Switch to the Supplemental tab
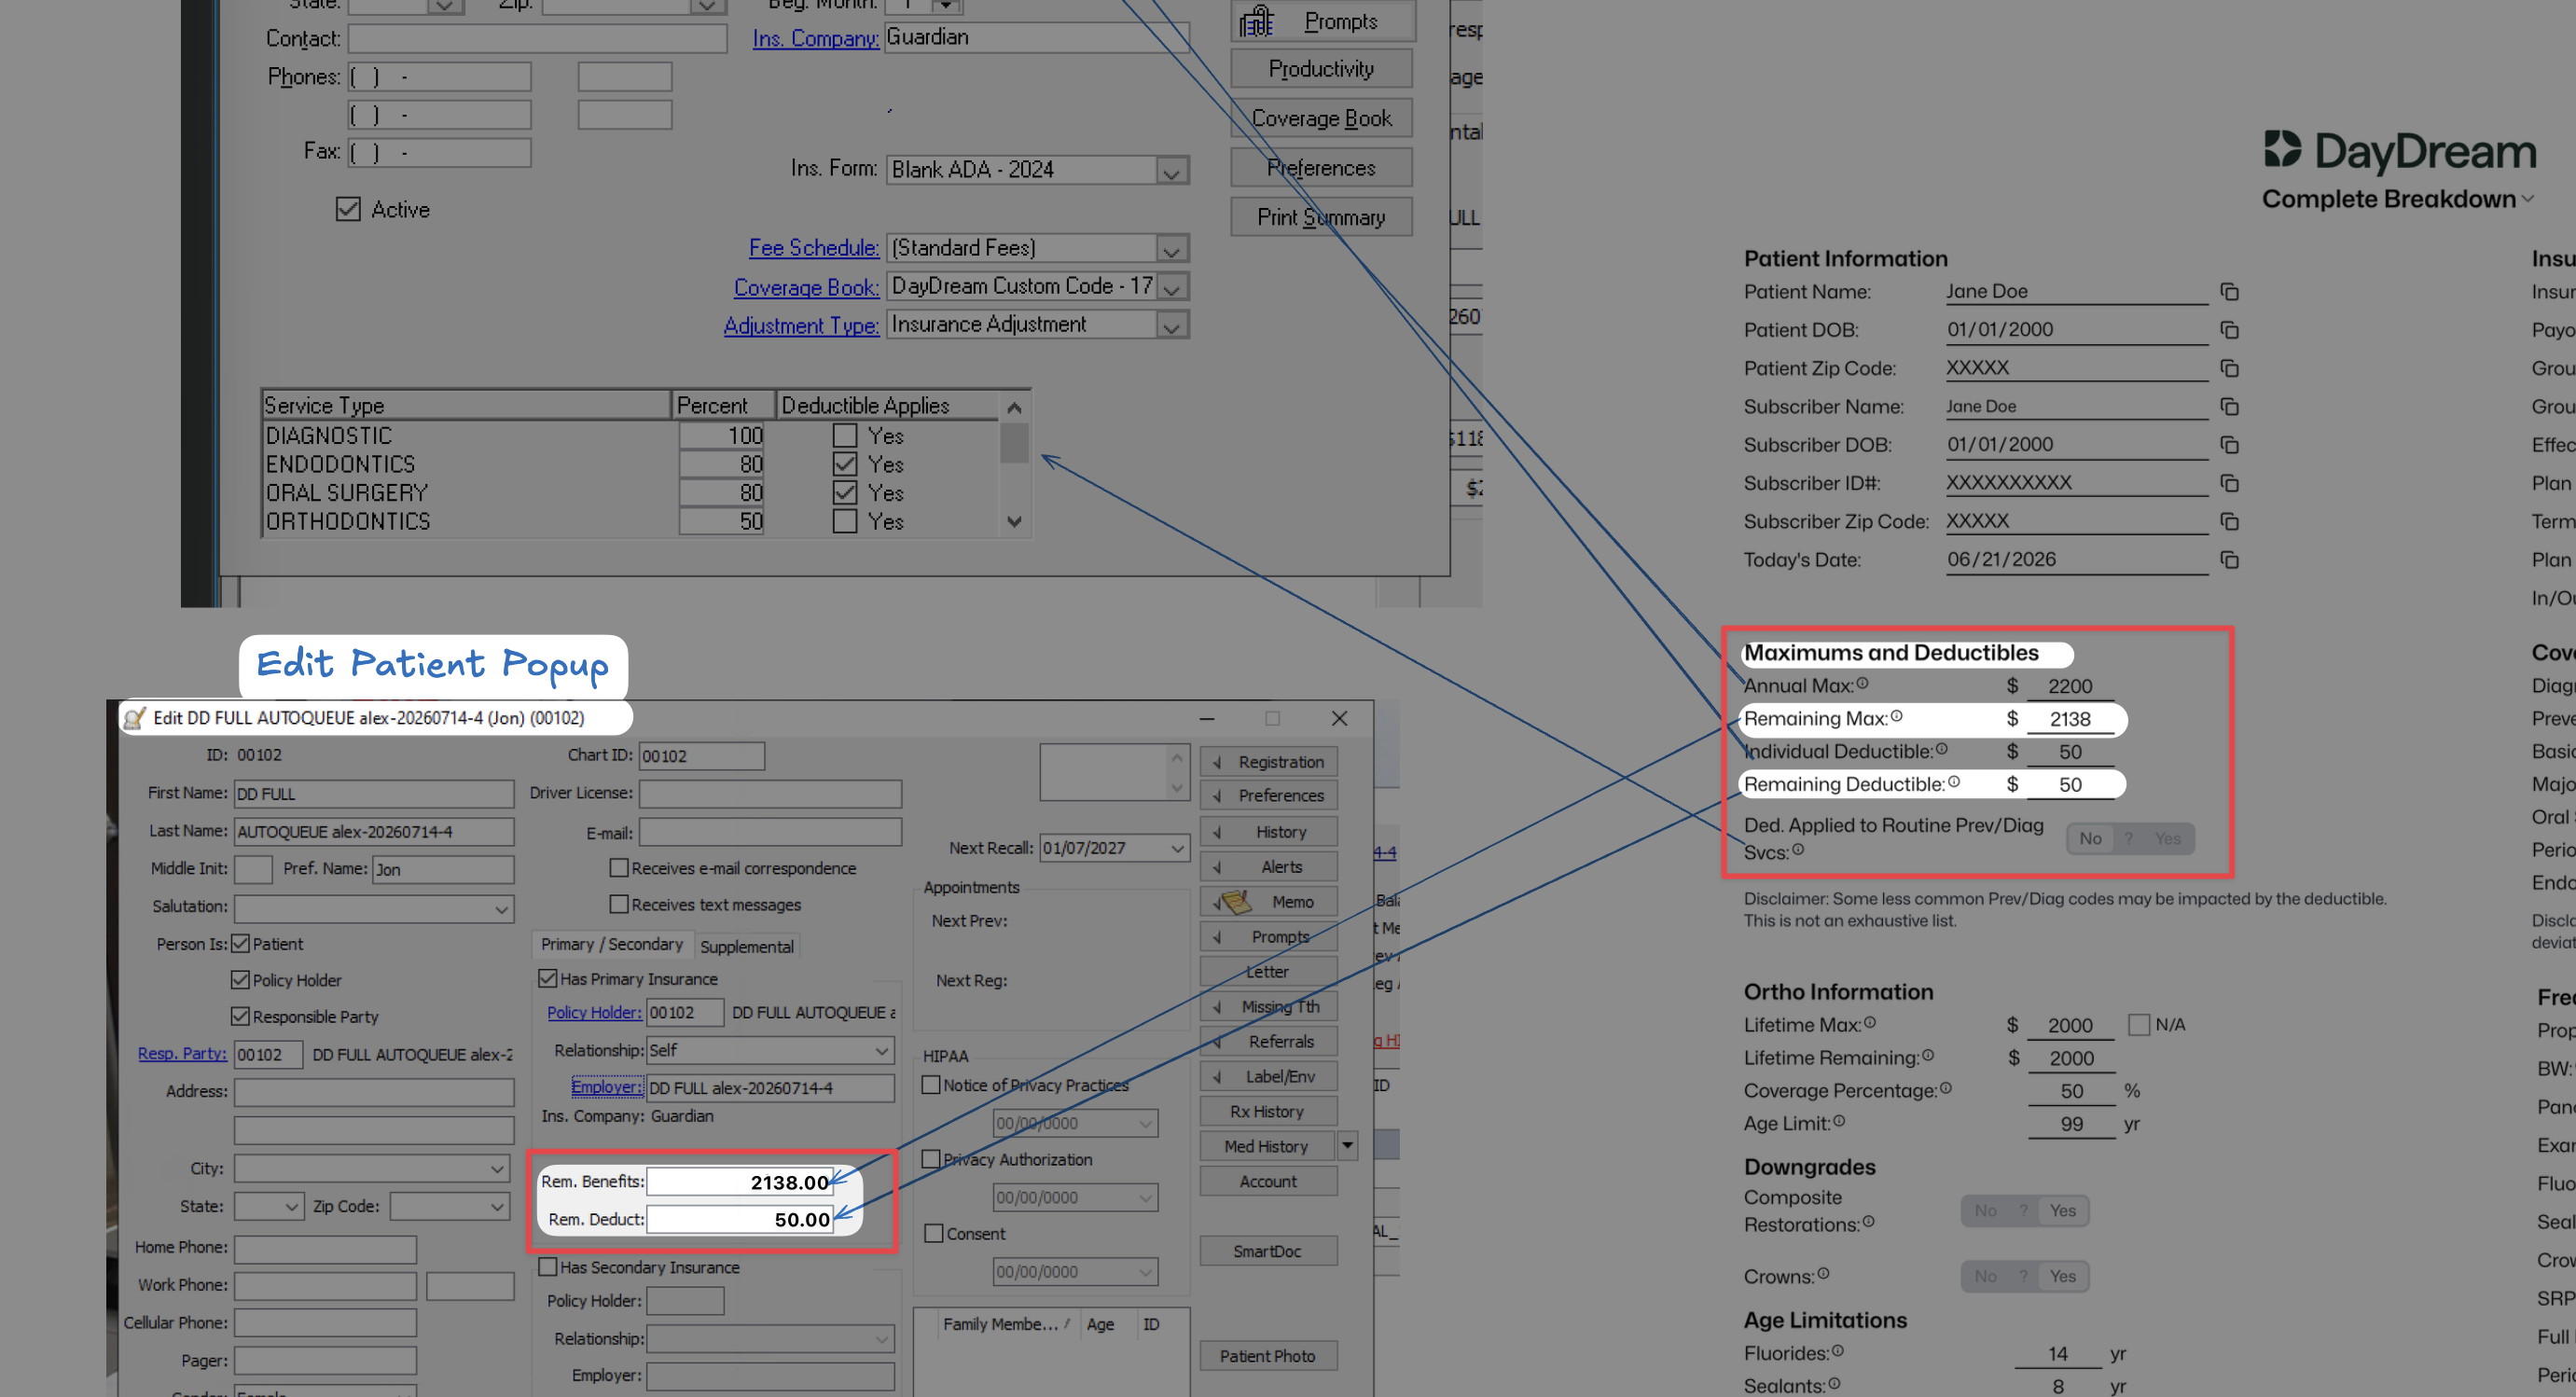This screenshot has width=2576, height=1397. 747,946
